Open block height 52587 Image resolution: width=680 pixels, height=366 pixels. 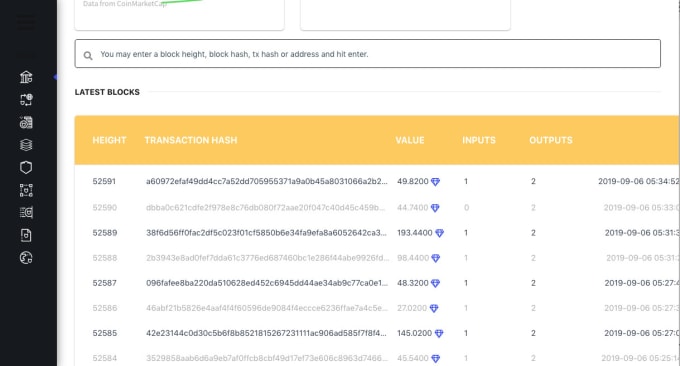(105, 283)
